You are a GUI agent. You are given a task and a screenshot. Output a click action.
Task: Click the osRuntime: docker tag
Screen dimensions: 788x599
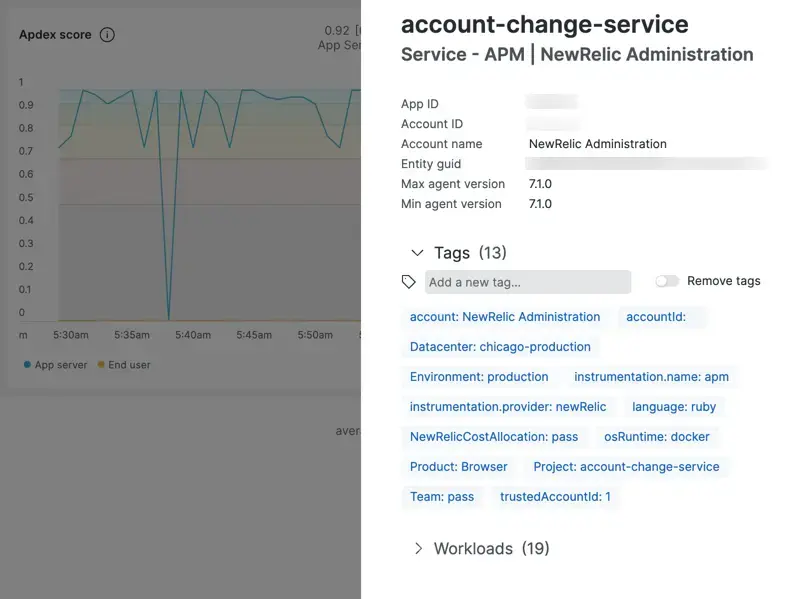click(656, 437)
